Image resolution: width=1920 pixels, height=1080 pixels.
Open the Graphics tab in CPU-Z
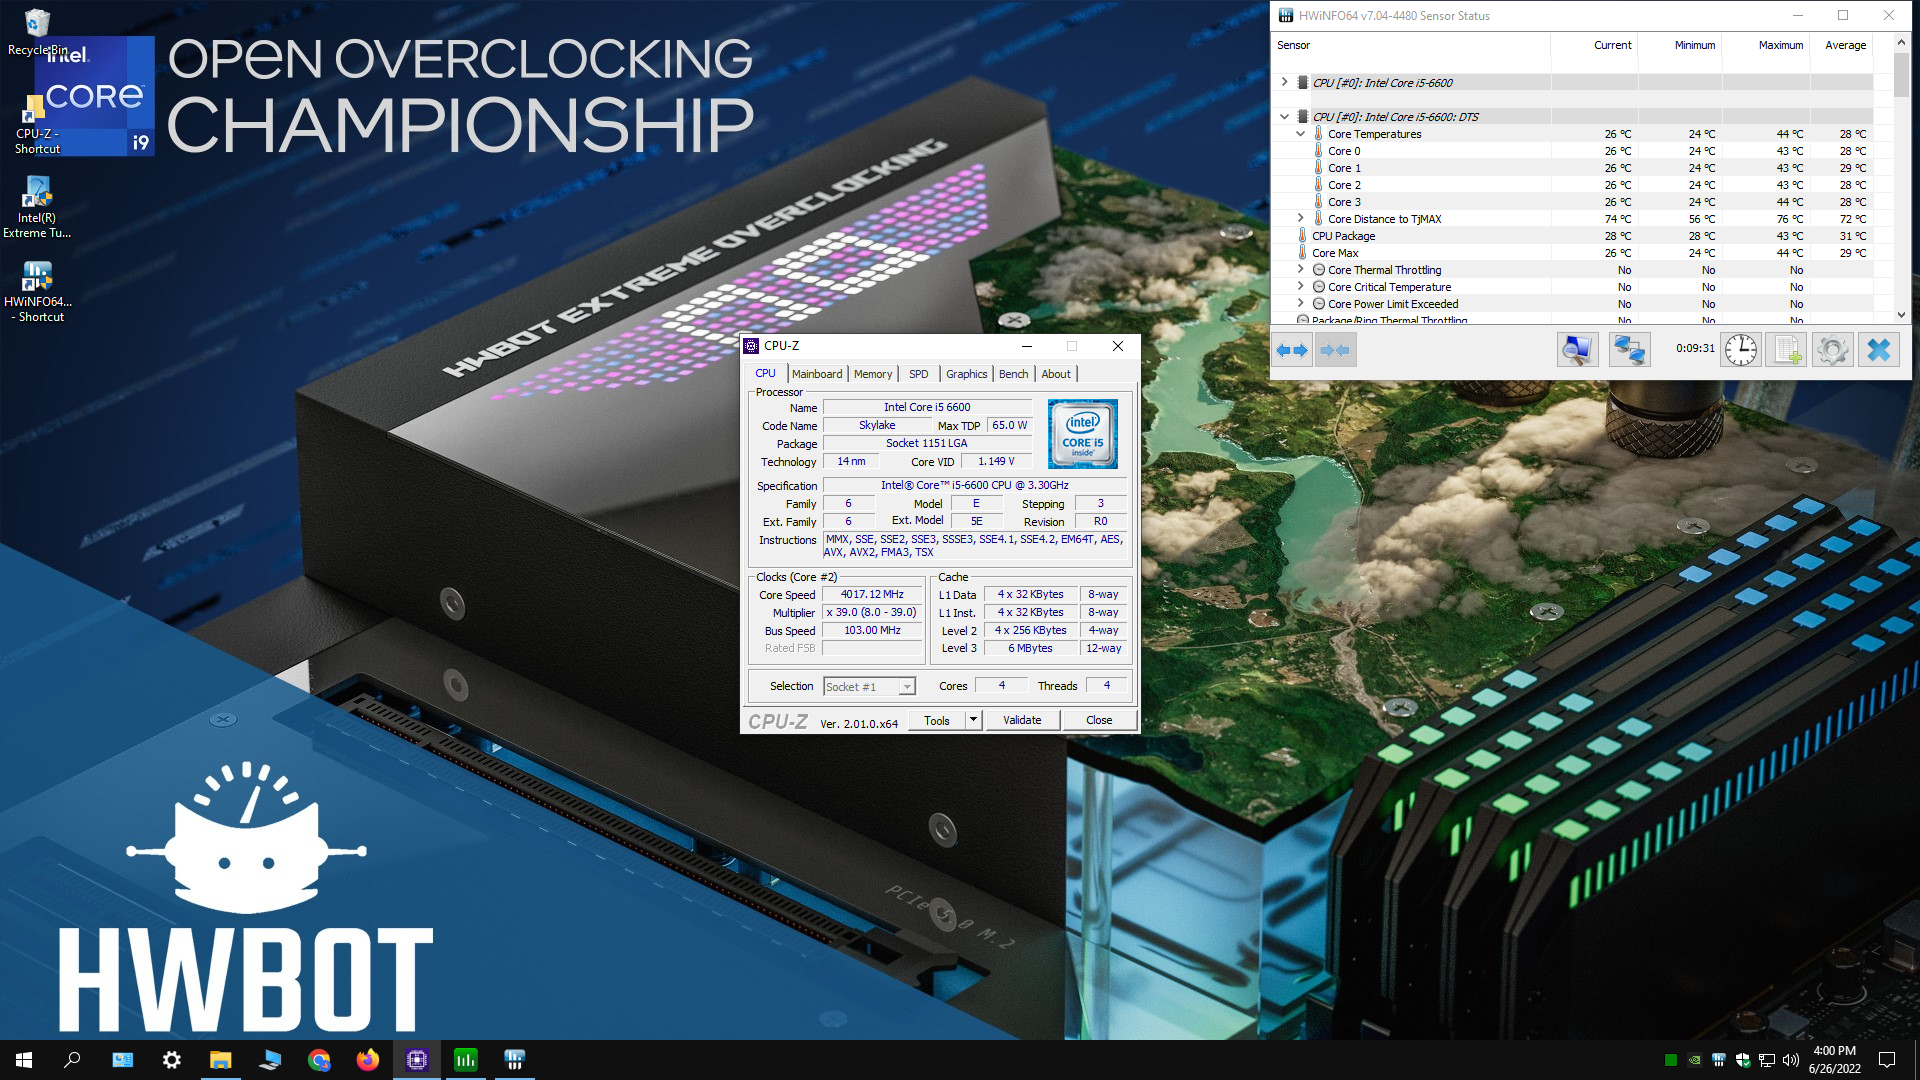pos(966,374)
